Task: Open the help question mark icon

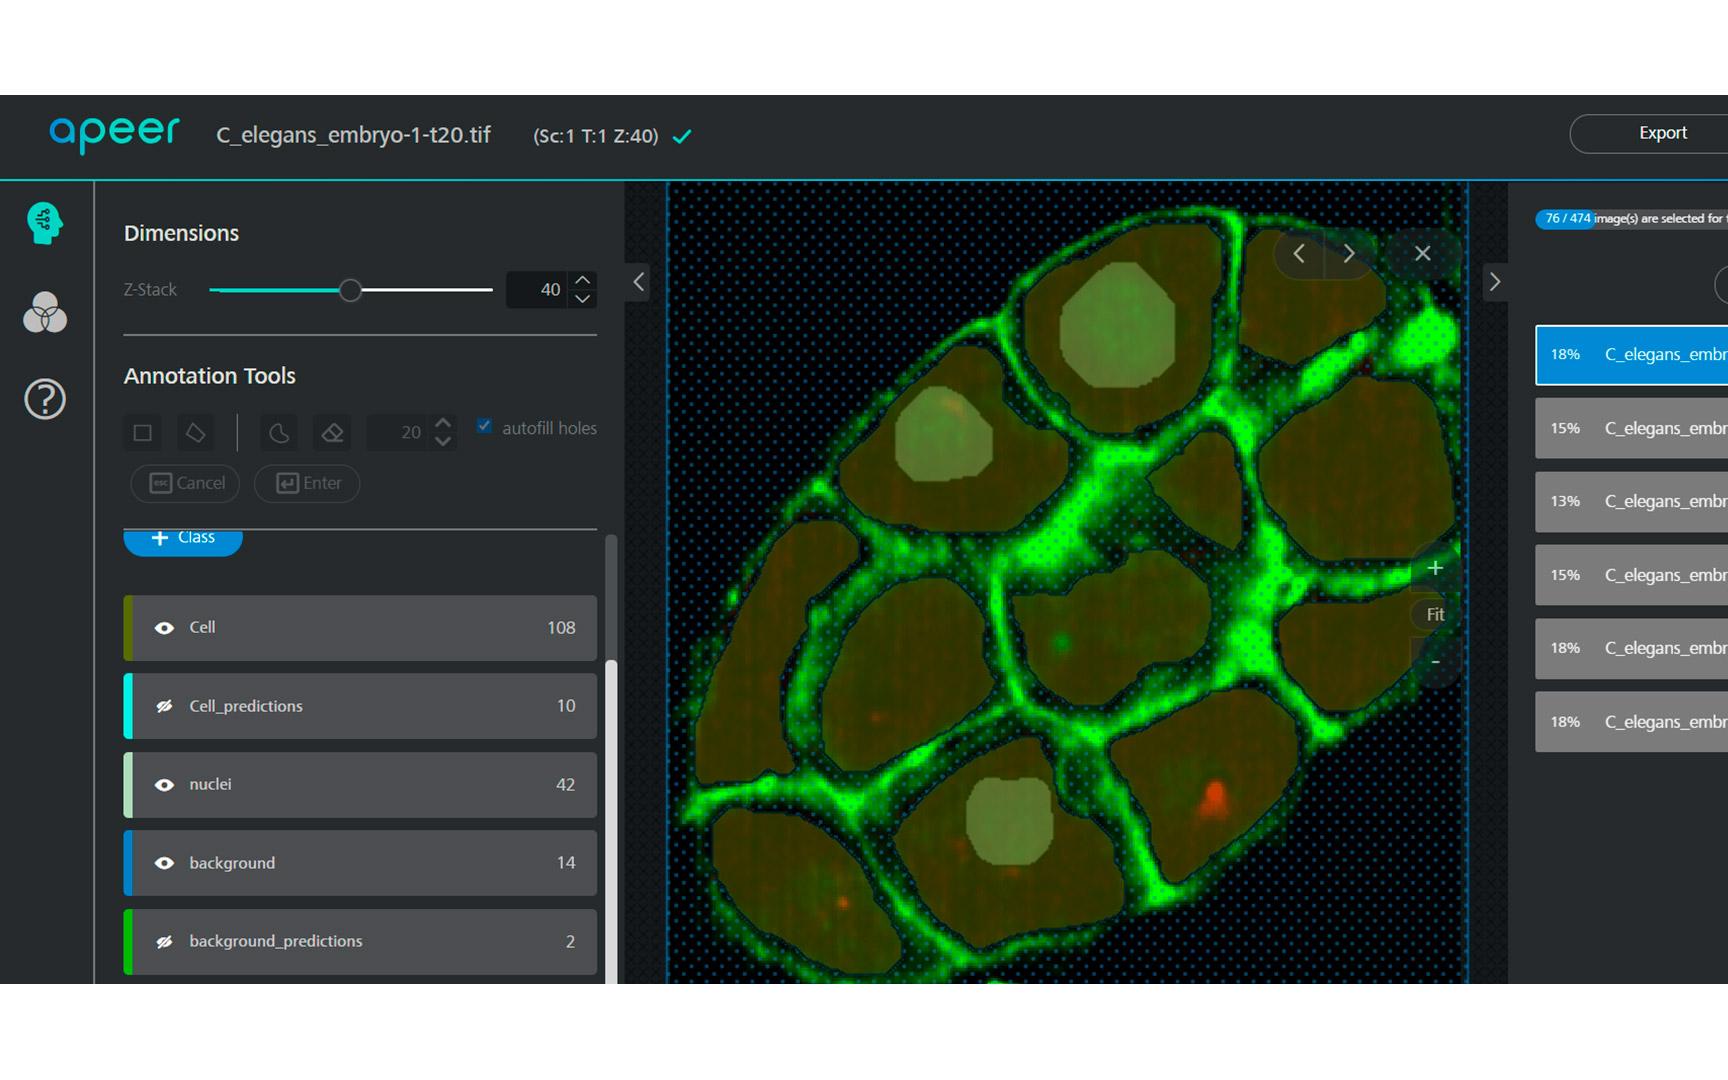Action: (x=44, y=399)
